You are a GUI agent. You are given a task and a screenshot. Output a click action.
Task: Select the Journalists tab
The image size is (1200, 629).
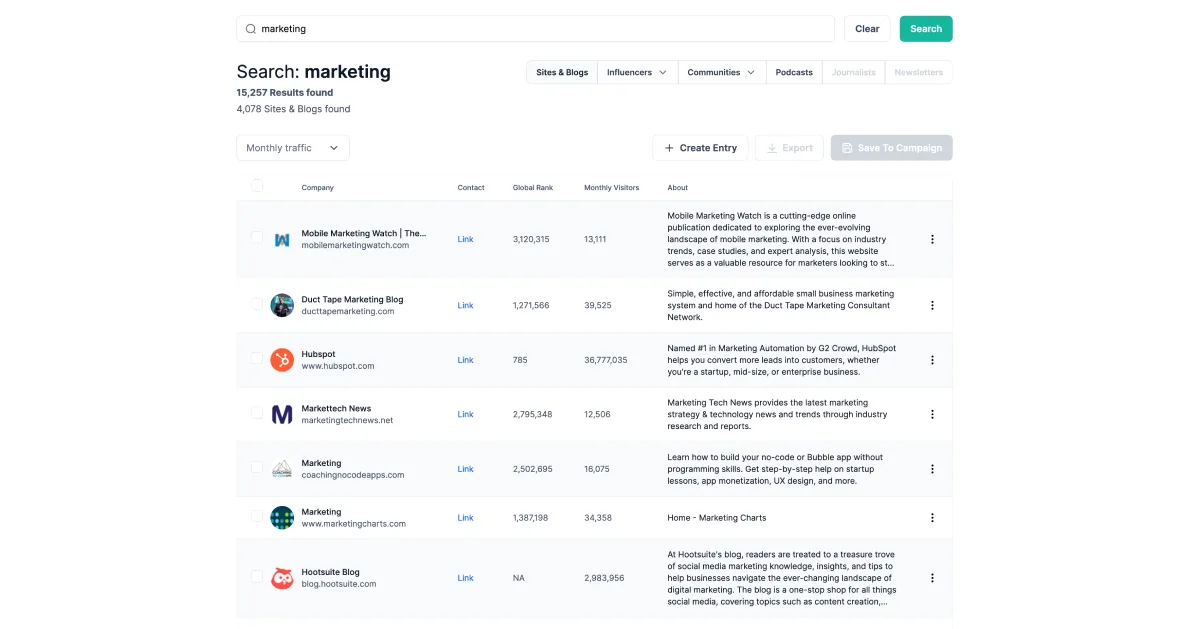[854, 72]
